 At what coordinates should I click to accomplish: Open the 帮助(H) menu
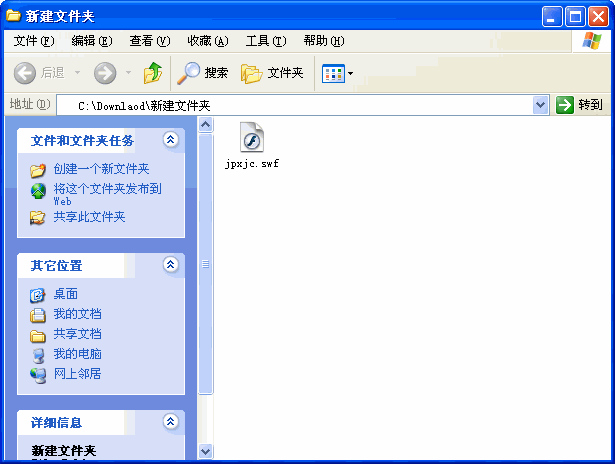point(324,41)
